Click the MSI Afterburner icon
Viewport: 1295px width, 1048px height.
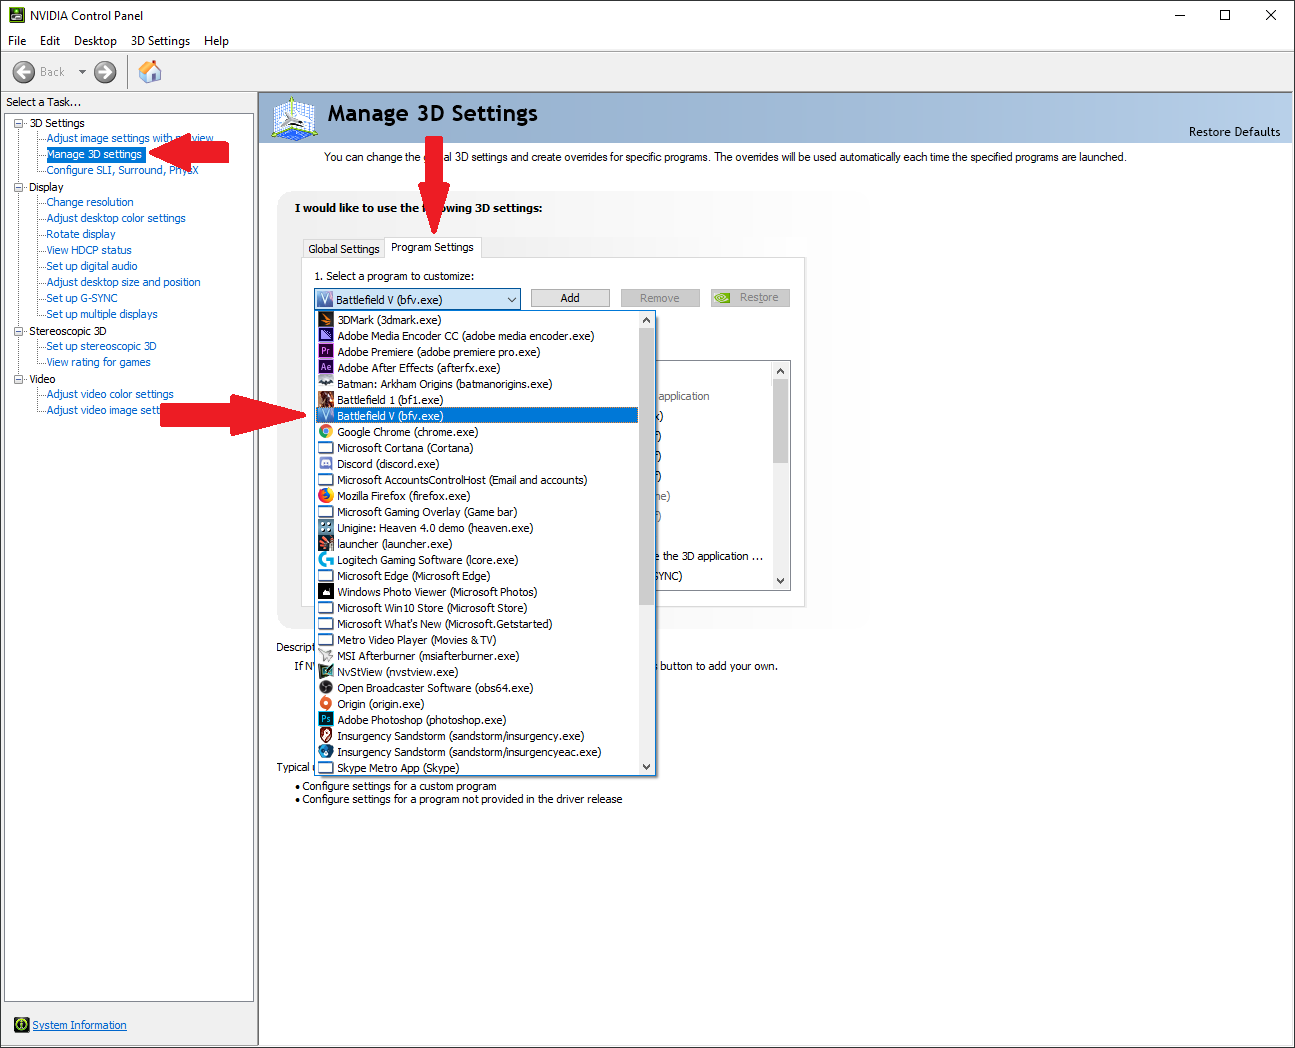click(326, 656)
